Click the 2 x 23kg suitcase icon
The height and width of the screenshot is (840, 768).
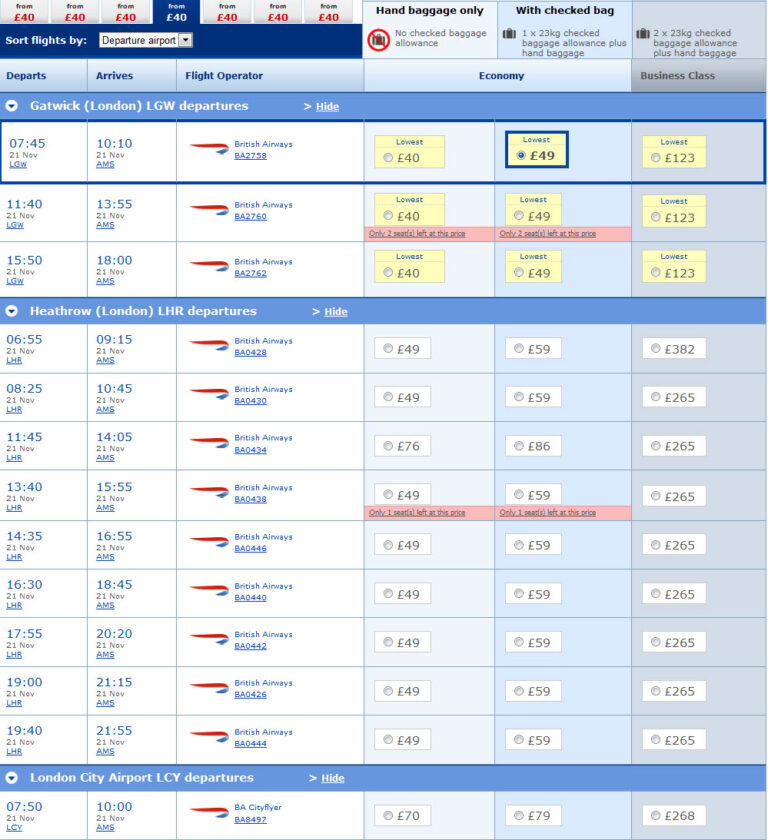[643, 34]
